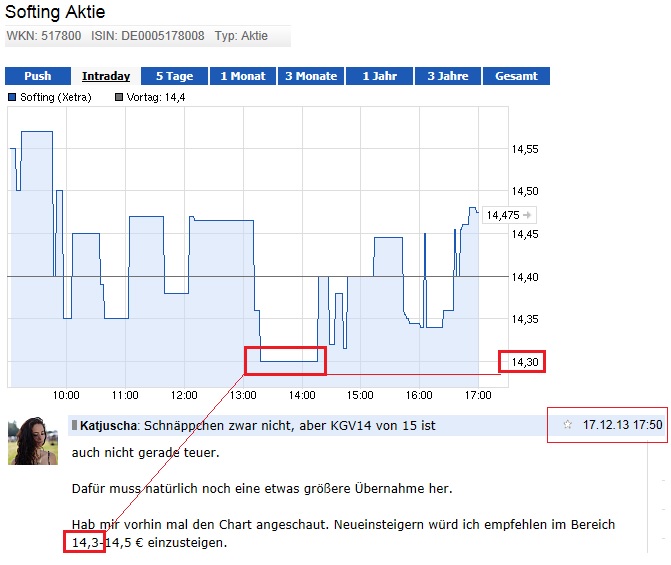Screen dimensions: 671x565
Task: Click the 14,45 axis value
Action: tap(525, 234)
